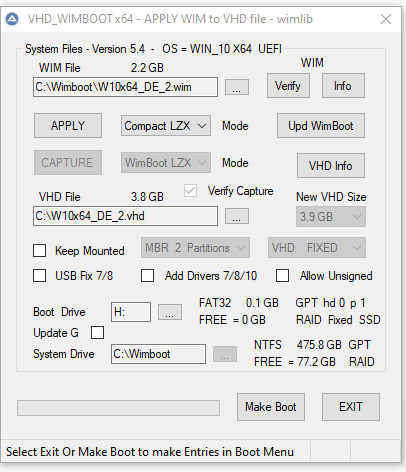Open the Compact LZX mode dropdown
Screen dimensions: 406x472
(x=166, y=126)
